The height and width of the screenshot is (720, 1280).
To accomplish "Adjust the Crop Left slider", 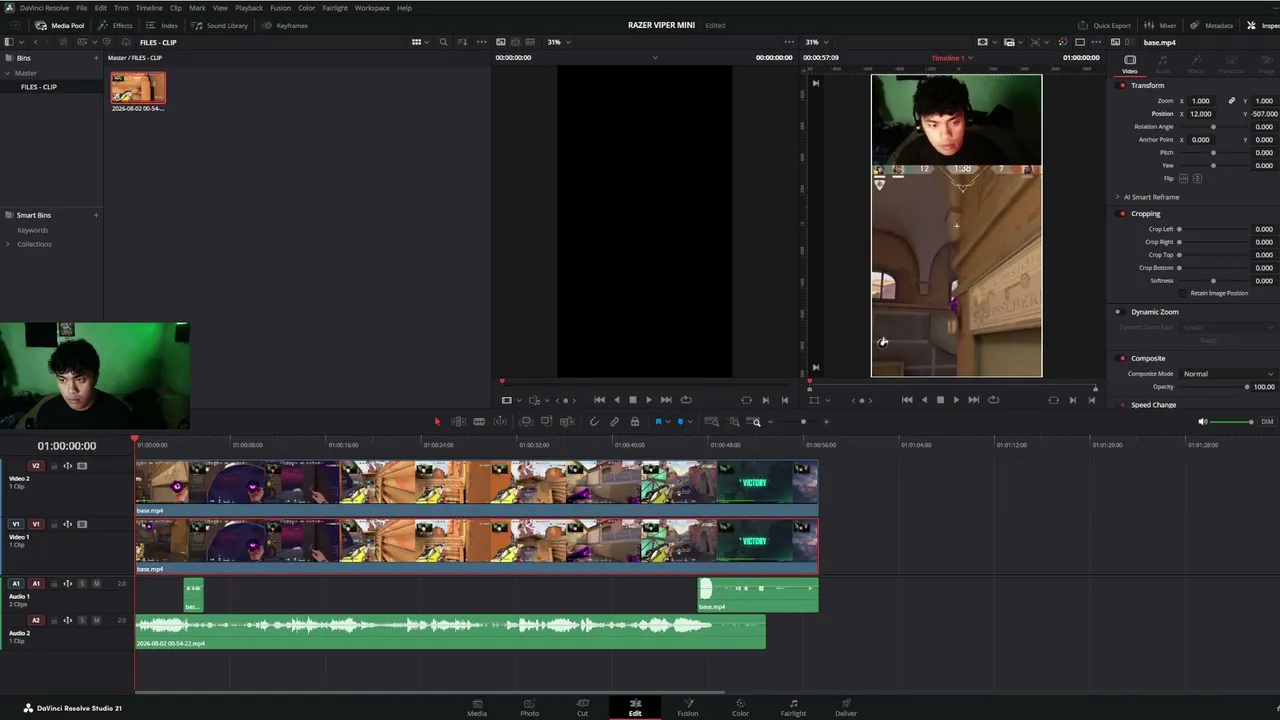I will (1212, 229).
